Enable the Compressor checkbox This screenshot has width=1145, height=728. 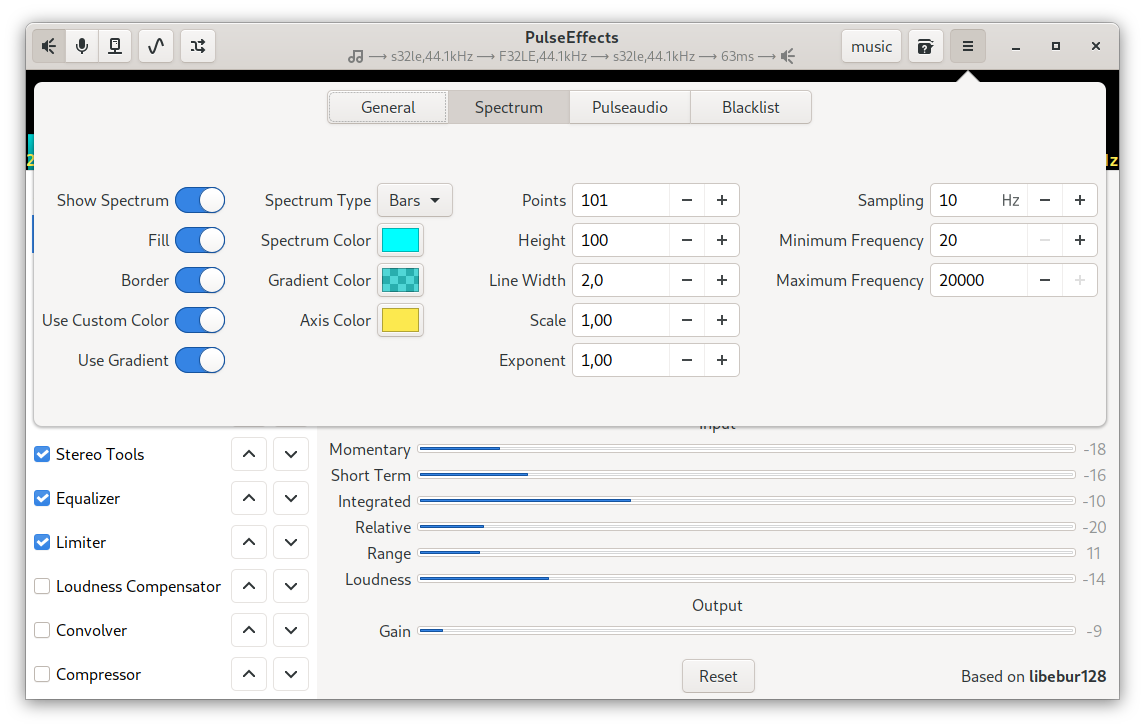42,674
